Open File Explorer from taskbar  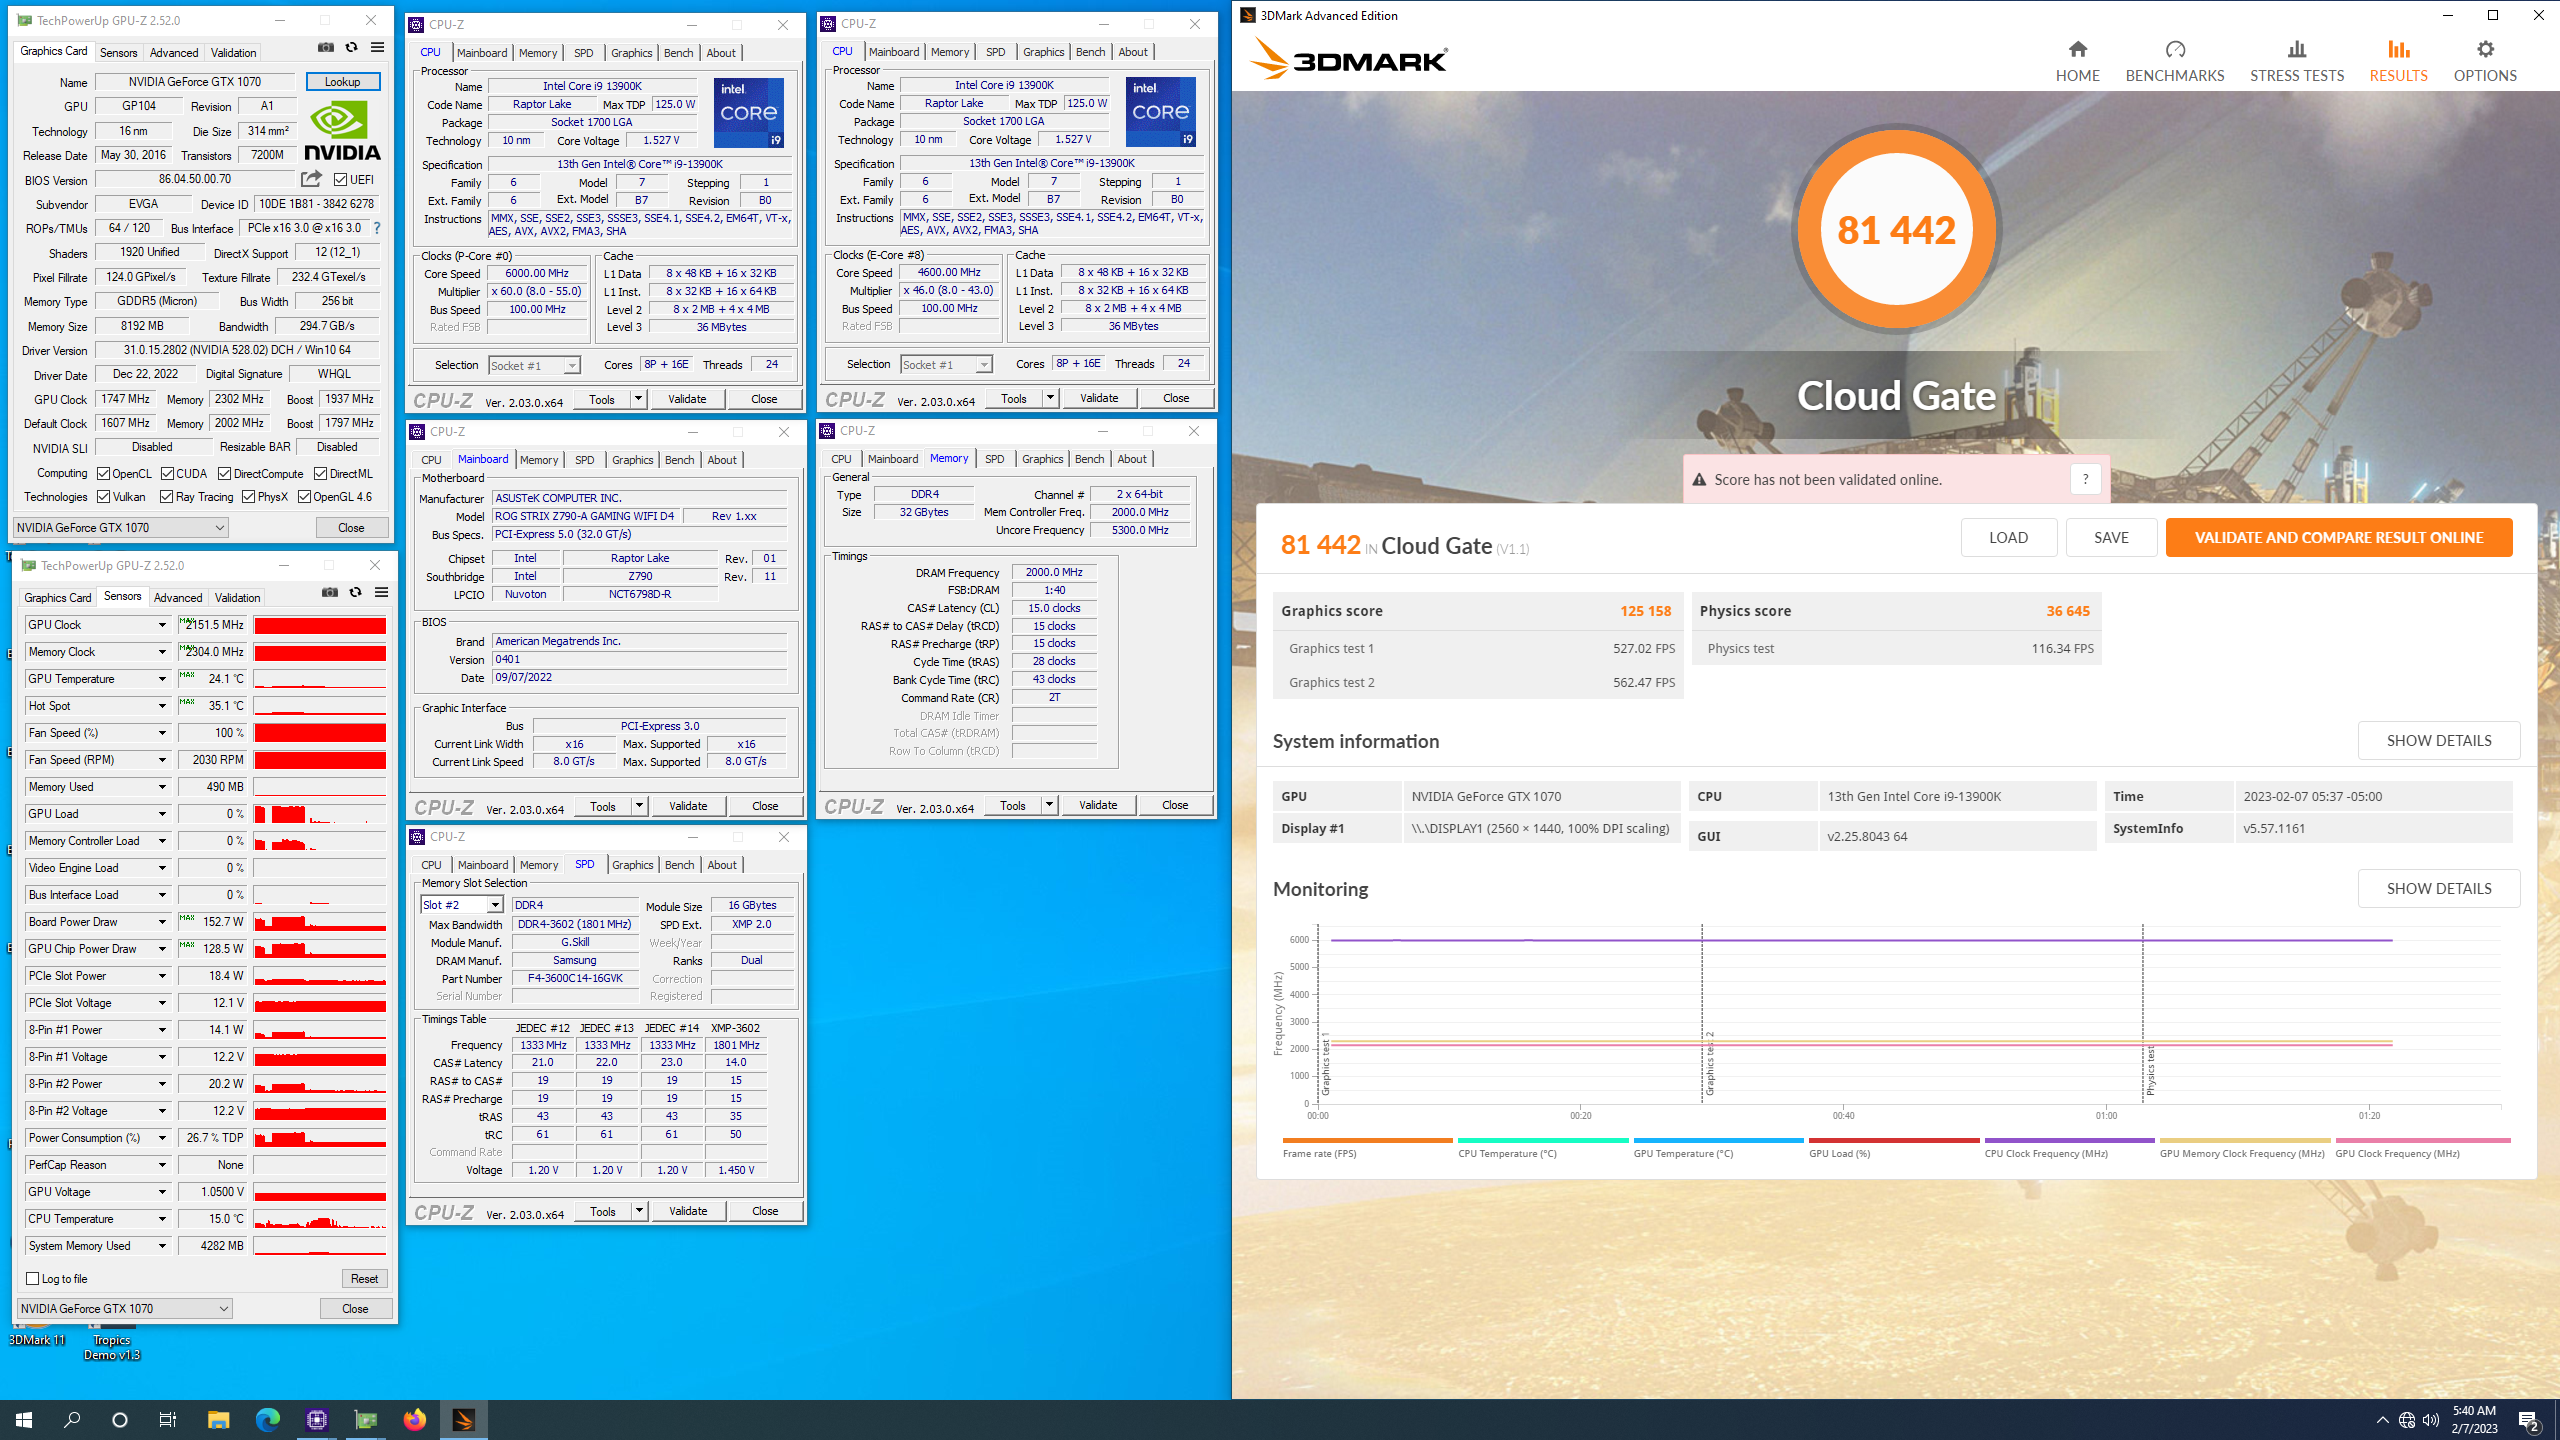point(218,1419)
